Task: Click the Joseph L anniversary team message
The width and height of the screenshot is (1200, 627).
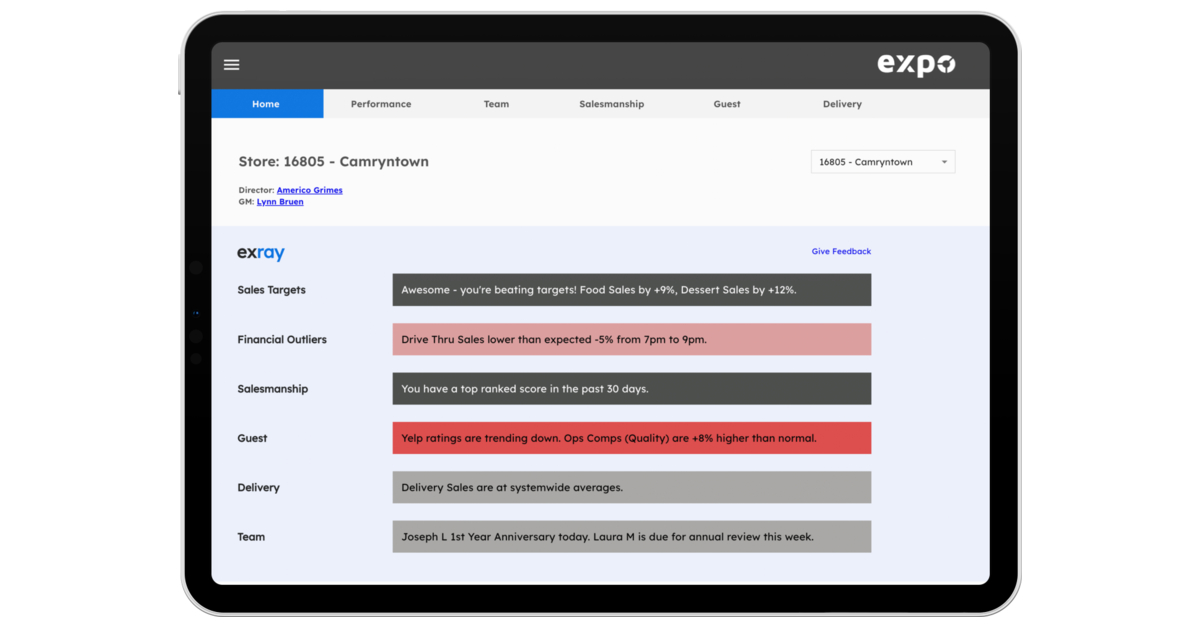Action: [631, 537]
